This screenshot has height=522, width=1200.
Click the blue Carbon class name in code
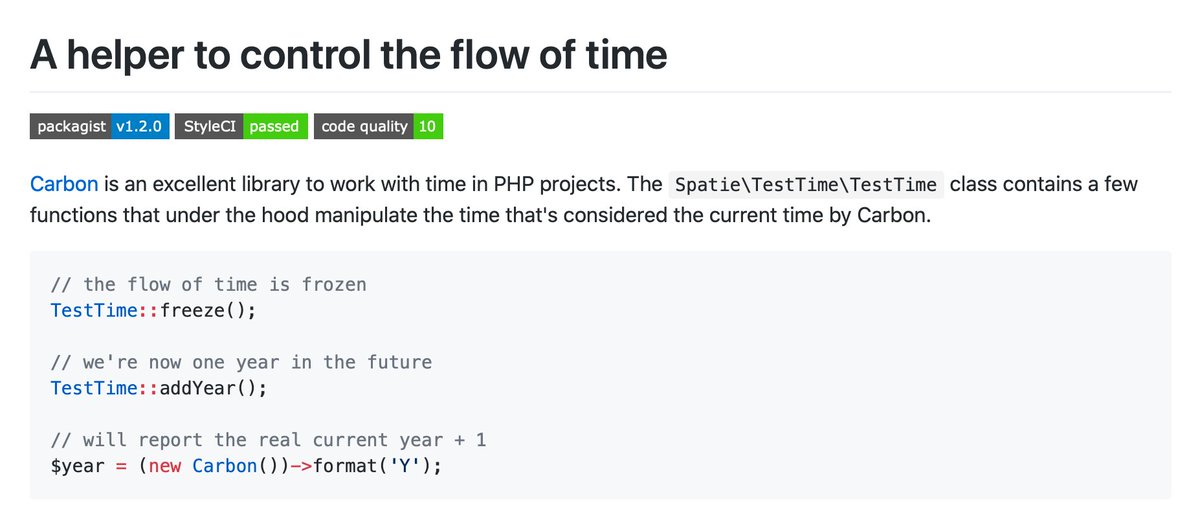[x=224, y=466]
